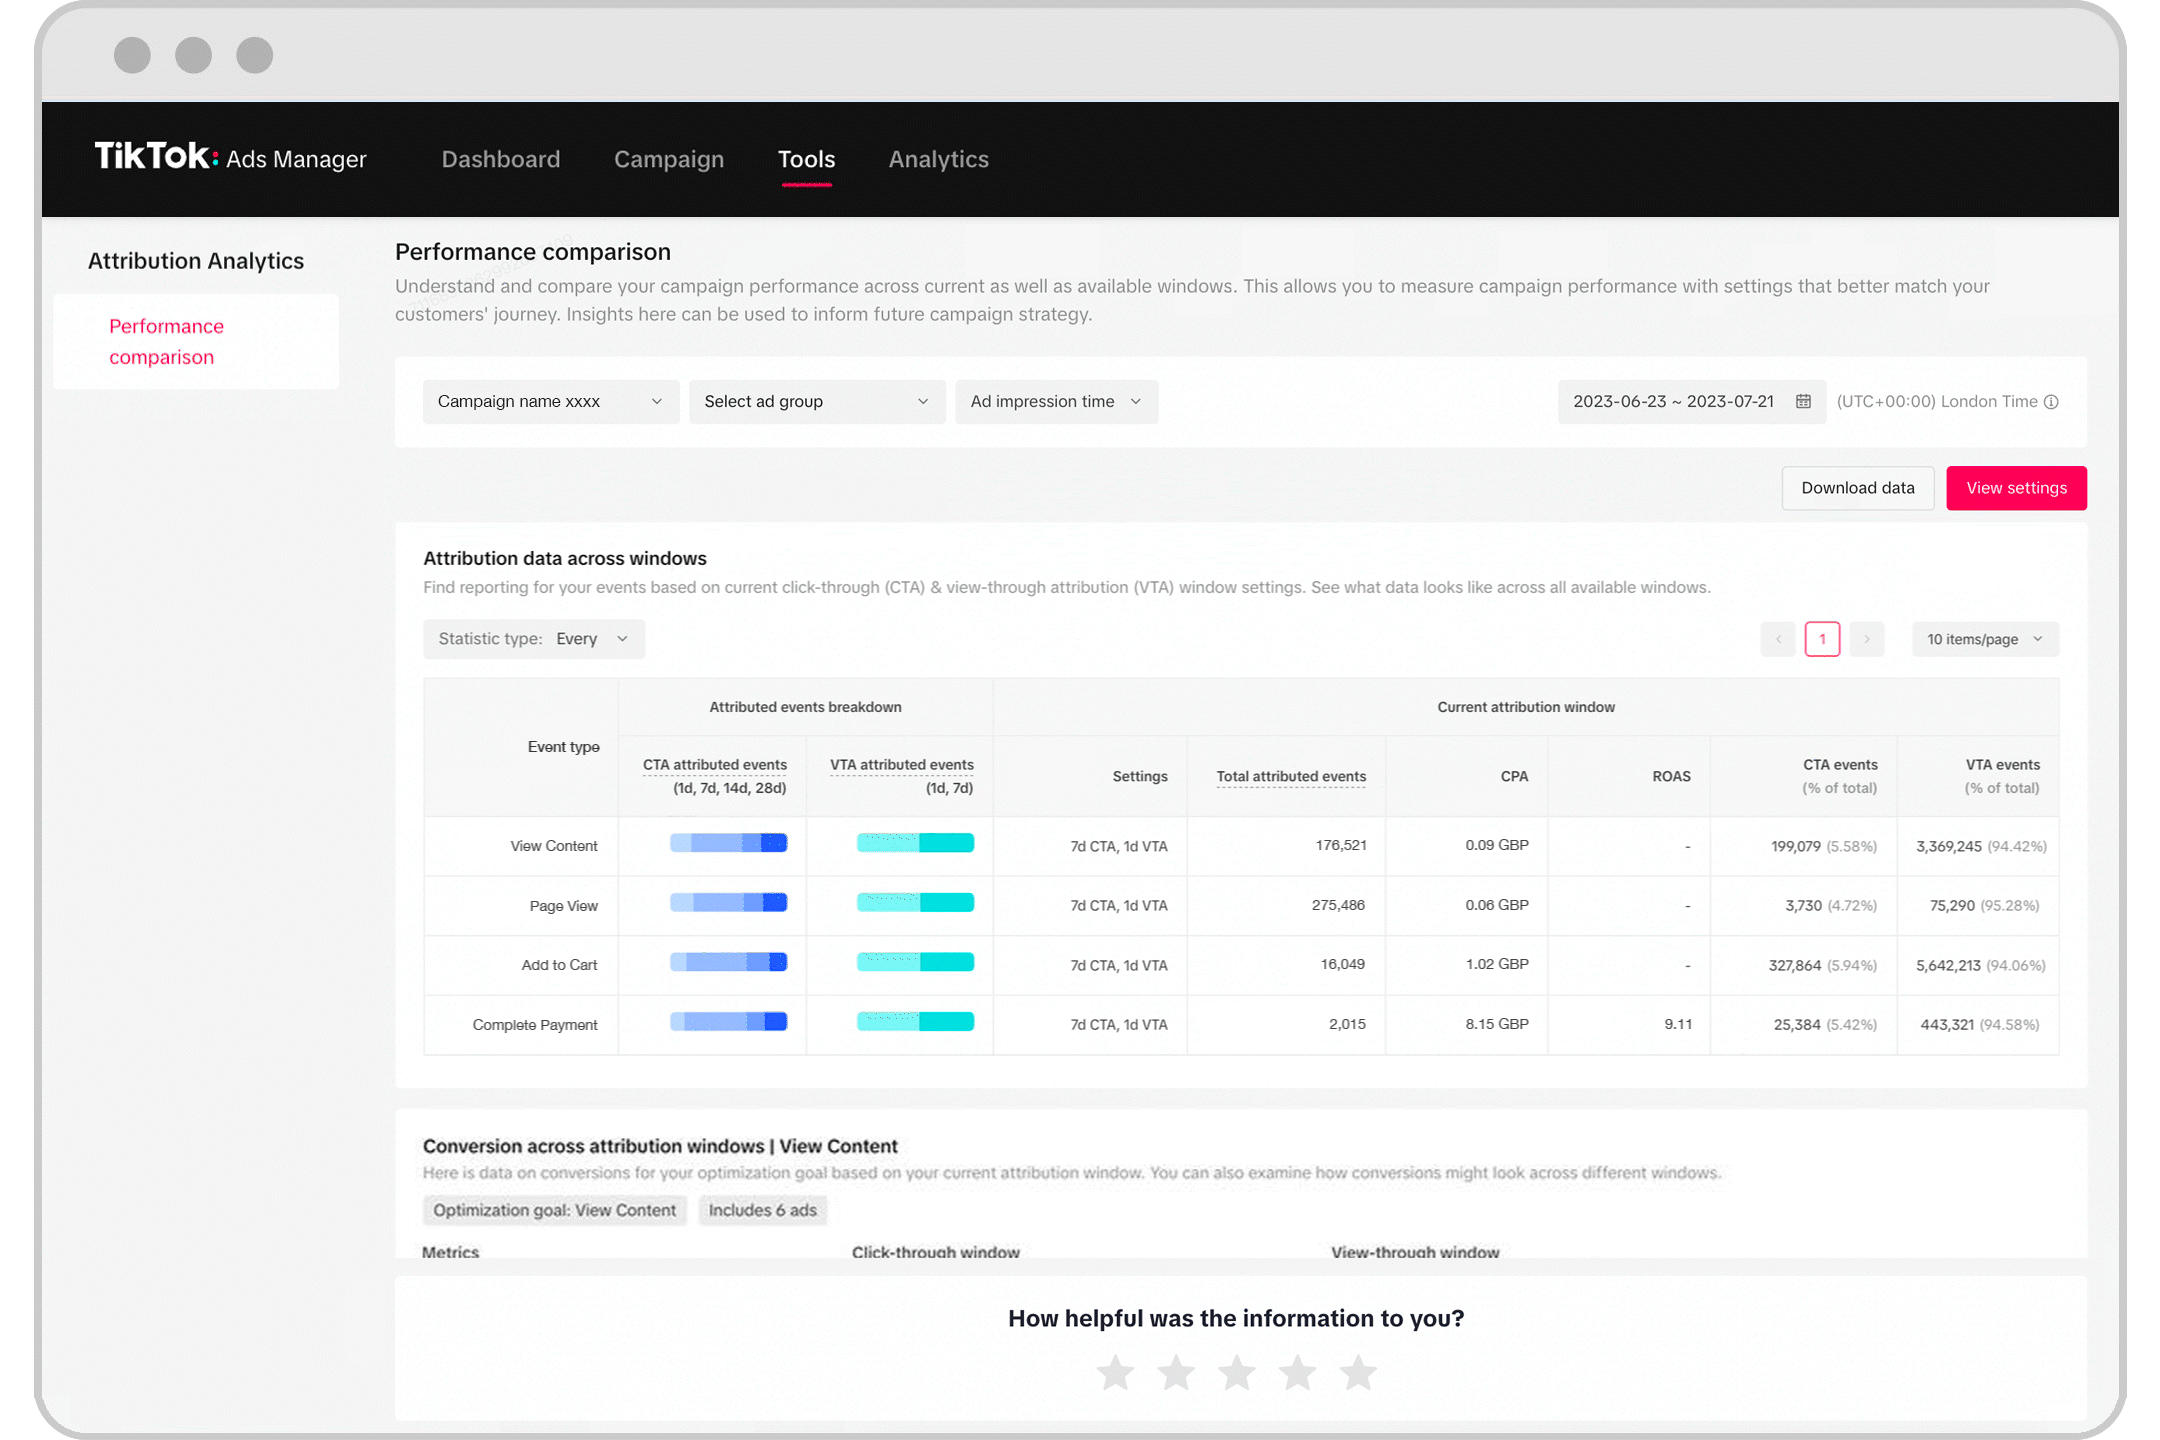The height and width of the screenshot is (1440, 2160).
Task: Expand the Ad impression time dropdown
Action: pos(1054,400)
